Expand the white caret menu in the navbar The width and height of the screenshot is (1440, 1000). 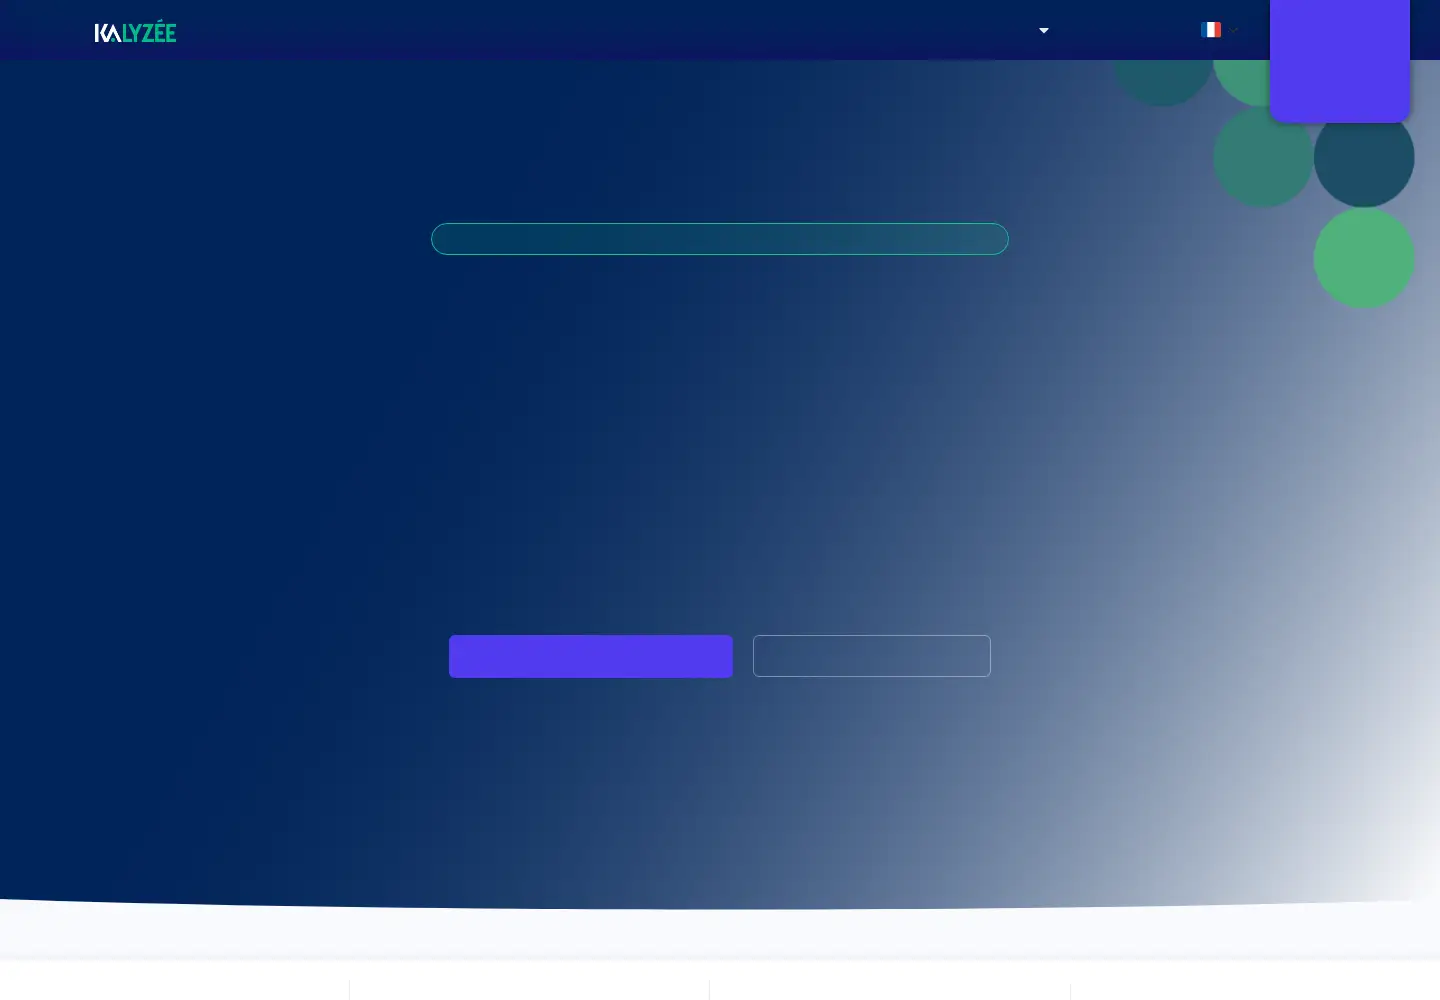(x=1044, y=31)
